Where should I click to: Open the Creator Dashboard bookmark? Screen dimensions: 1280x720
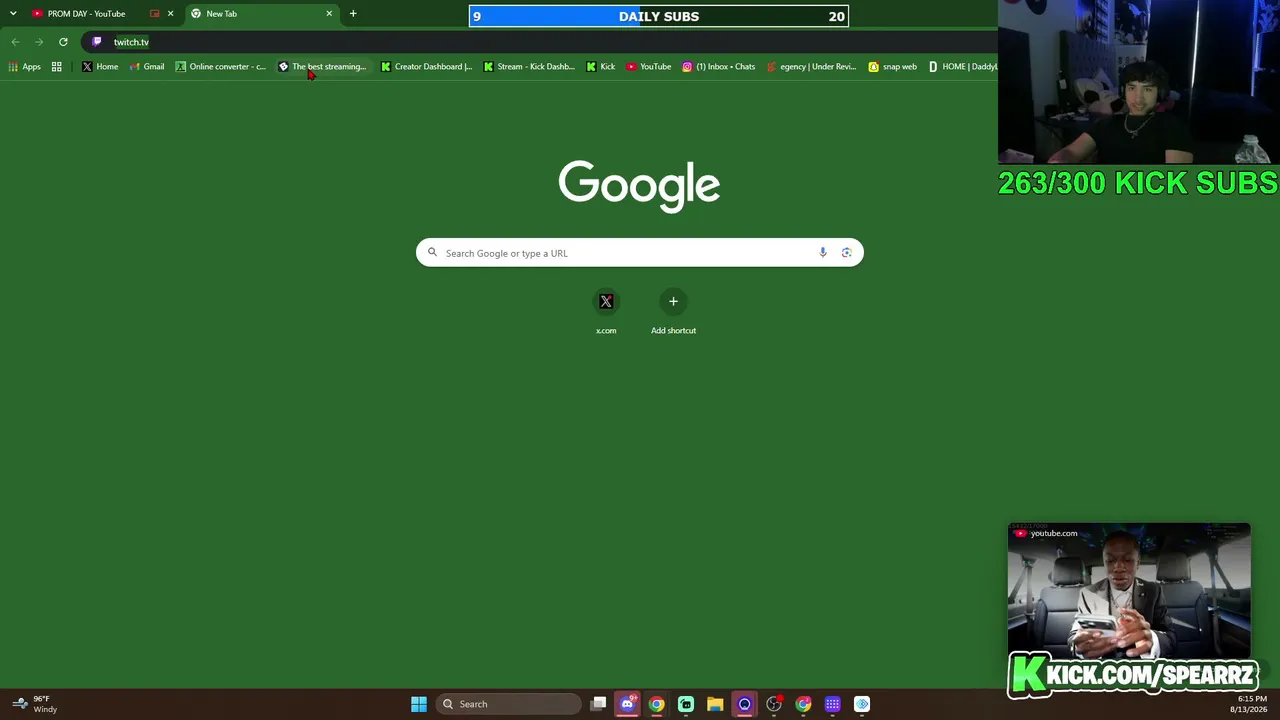(x=426, y=67)
